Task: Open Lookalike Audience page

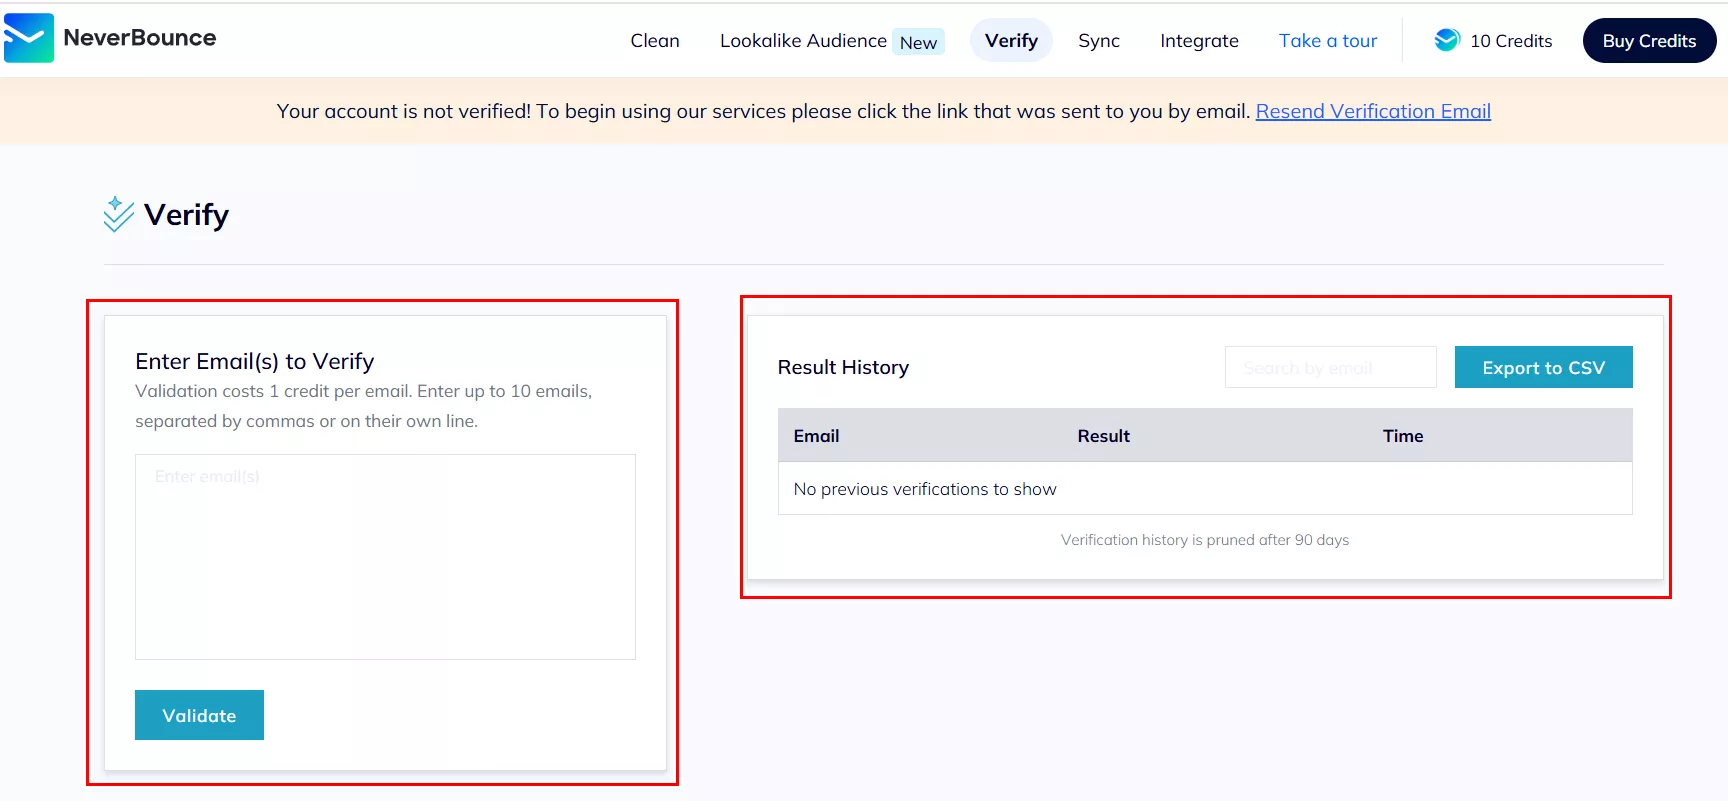Action: tap(803, 41)
